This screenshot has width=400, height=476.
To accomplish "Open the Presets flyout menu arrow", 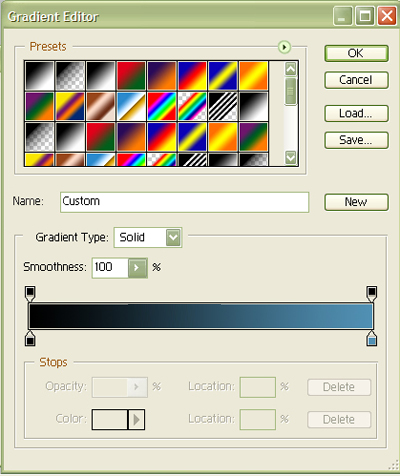I will (284, 47).
